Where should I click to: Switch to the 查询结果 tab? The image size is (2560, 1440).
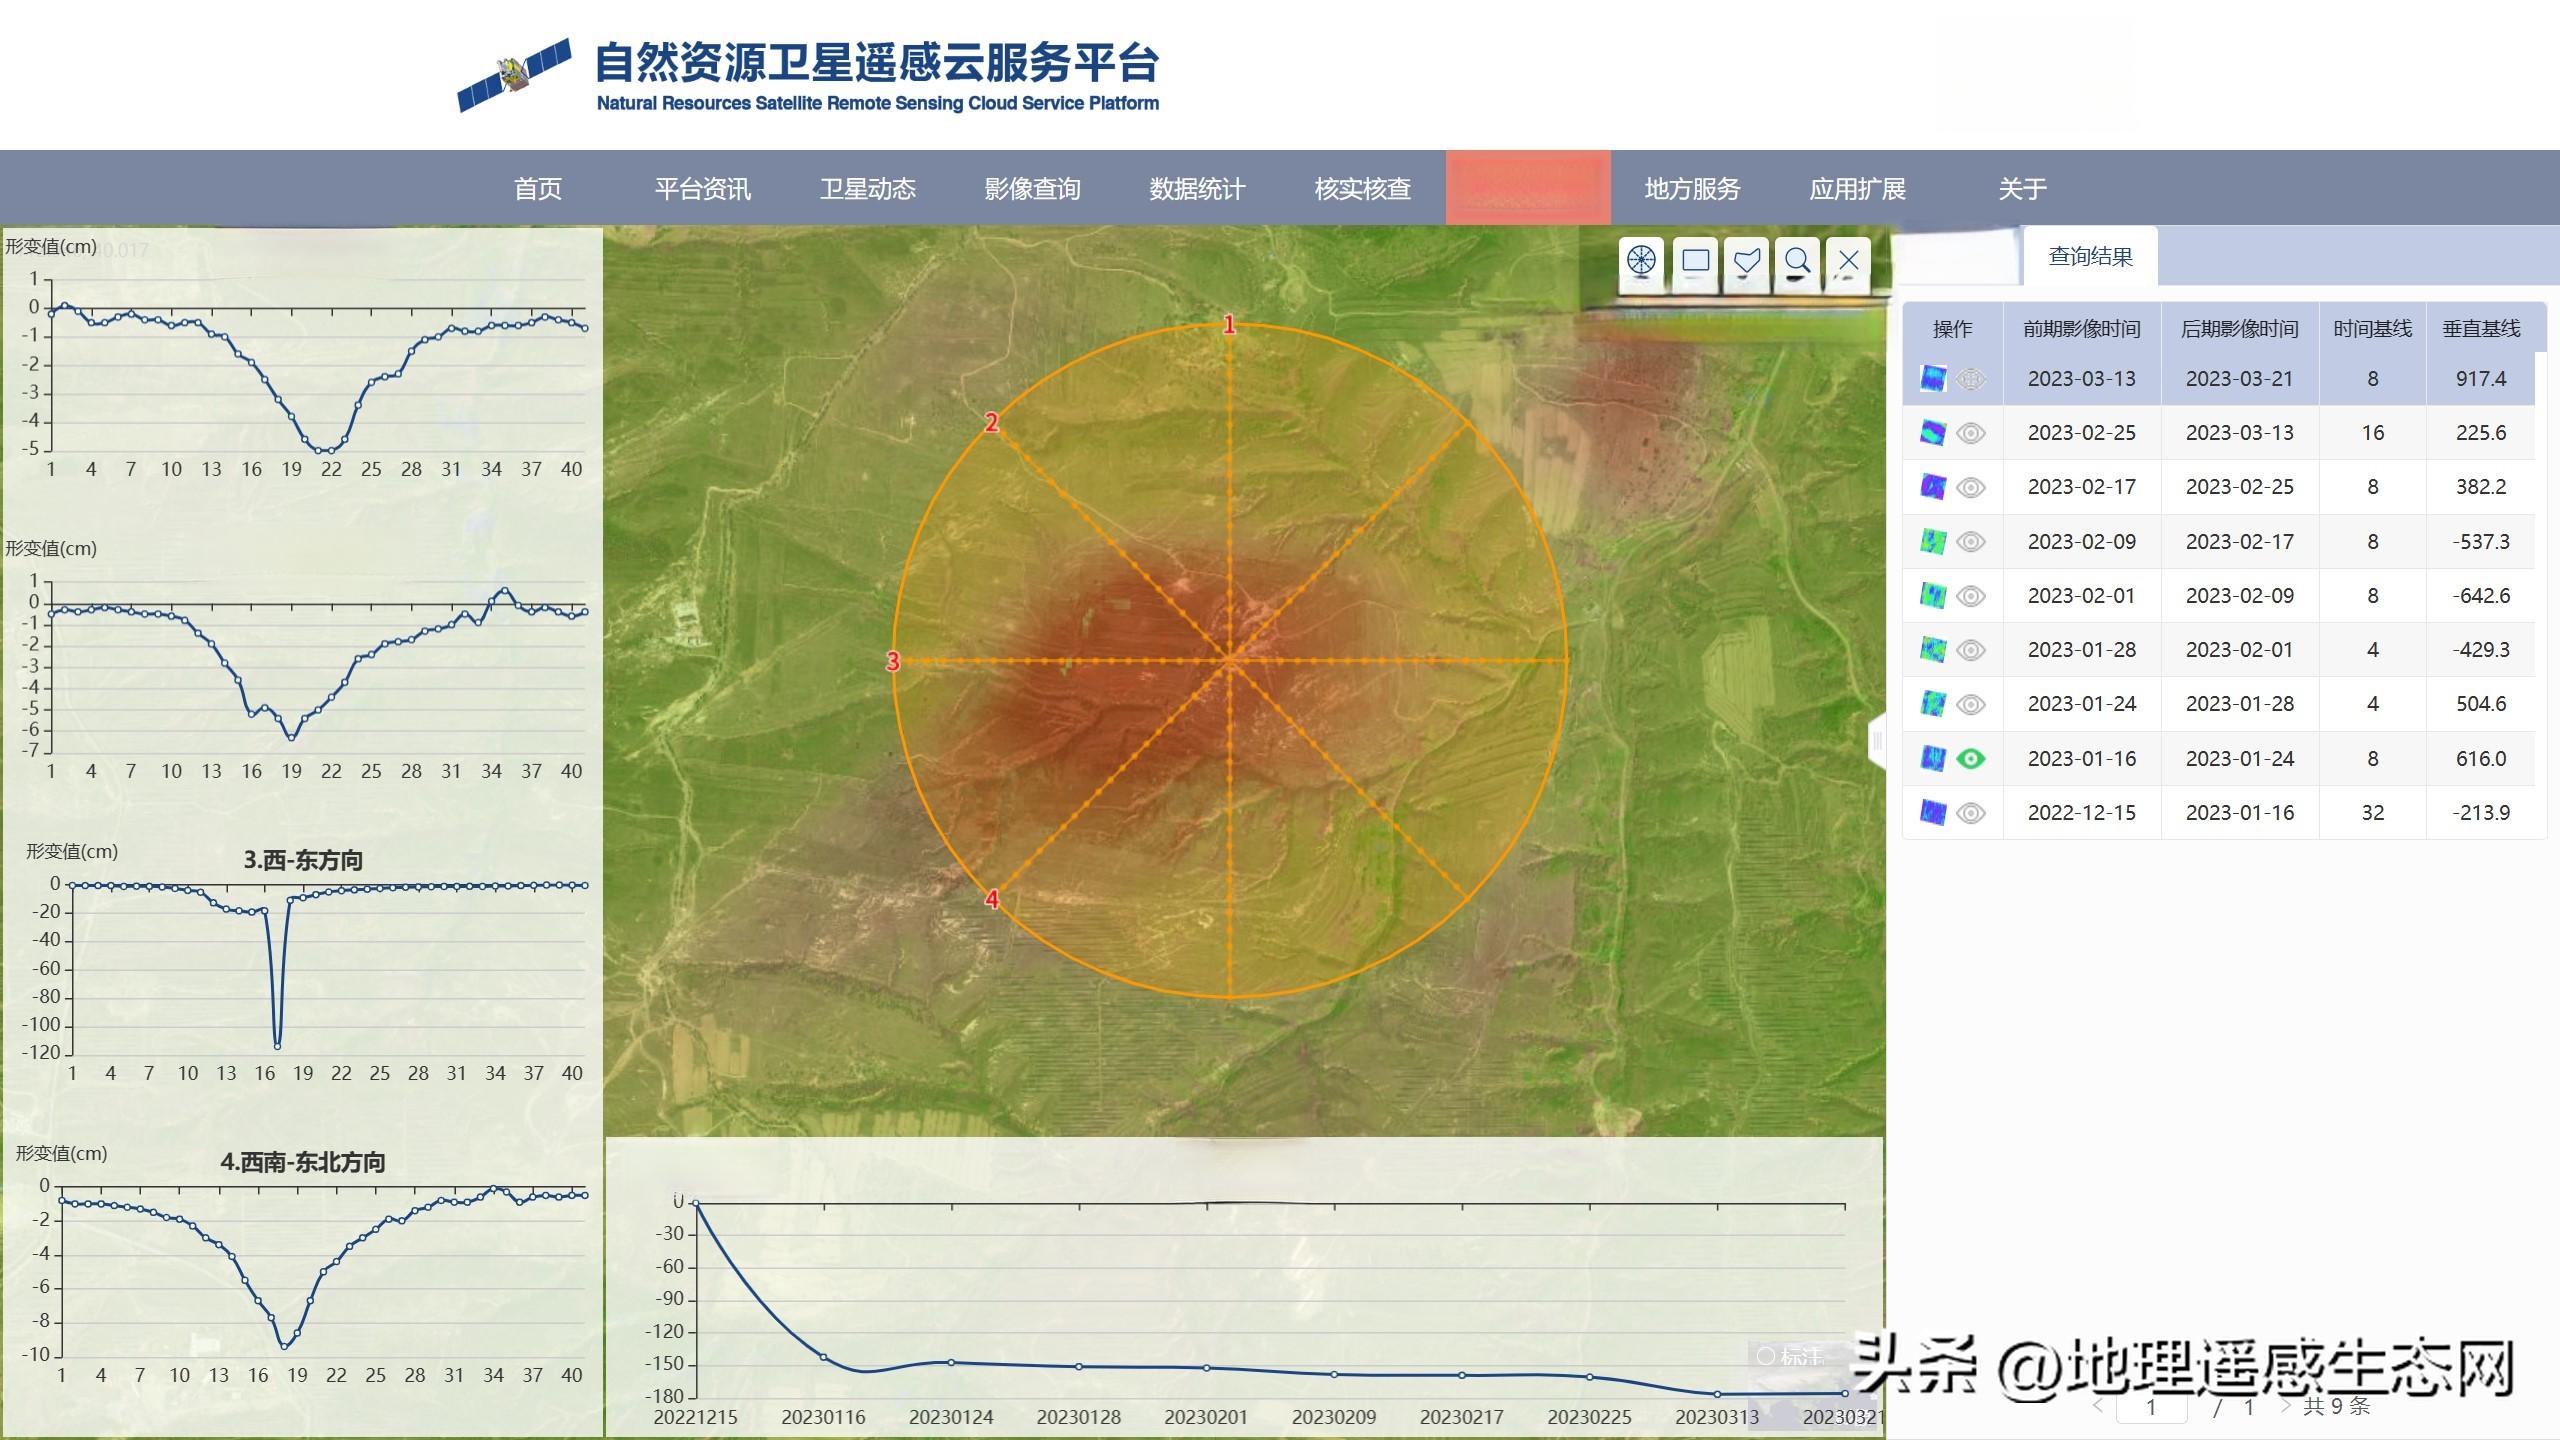(x=2090, y=257)
